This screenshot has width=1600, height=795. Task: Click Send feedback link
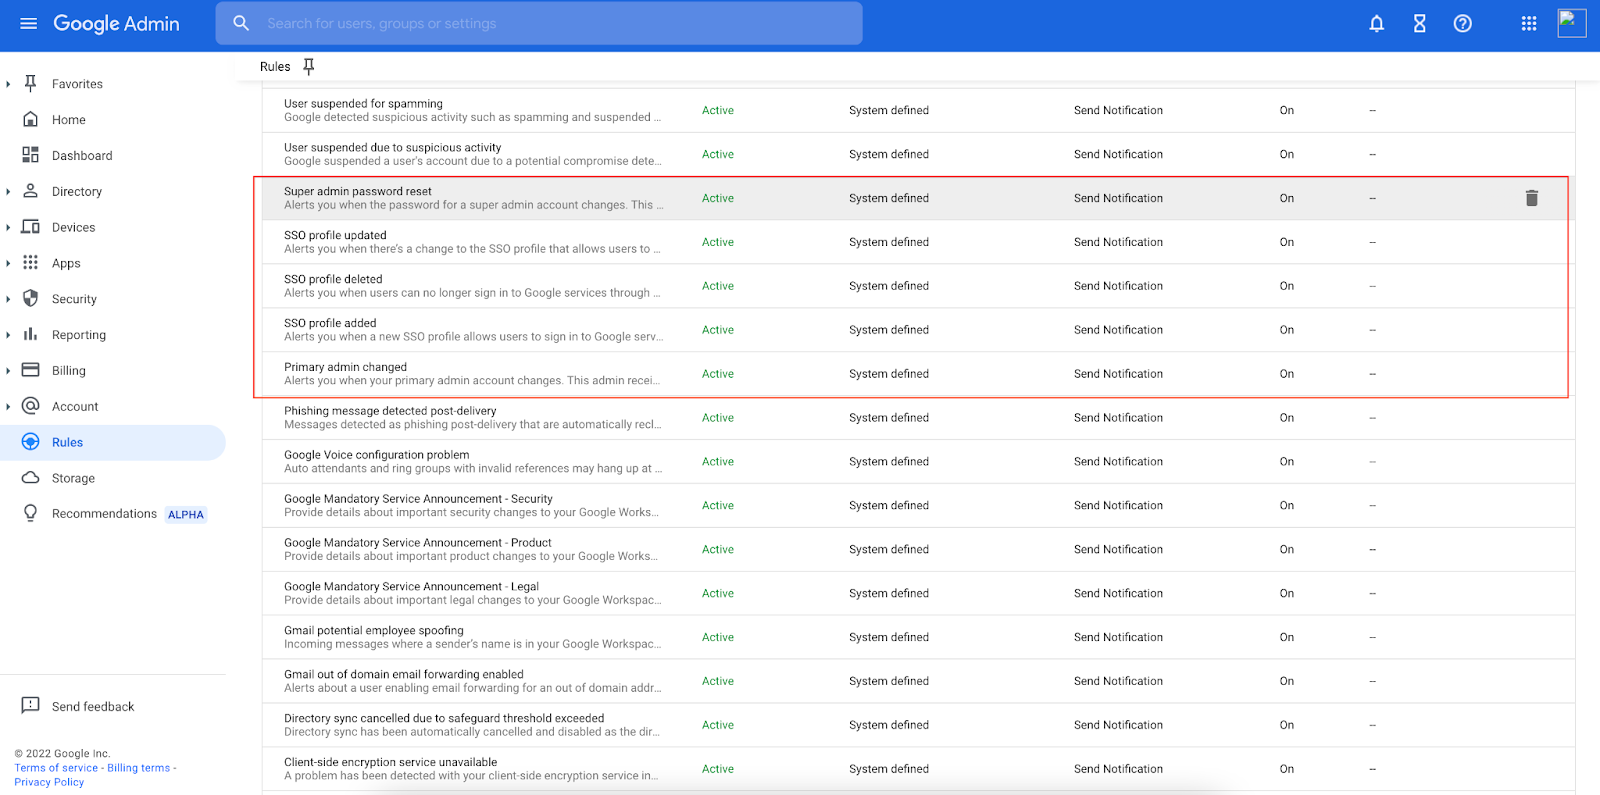(x=93, y=707)
